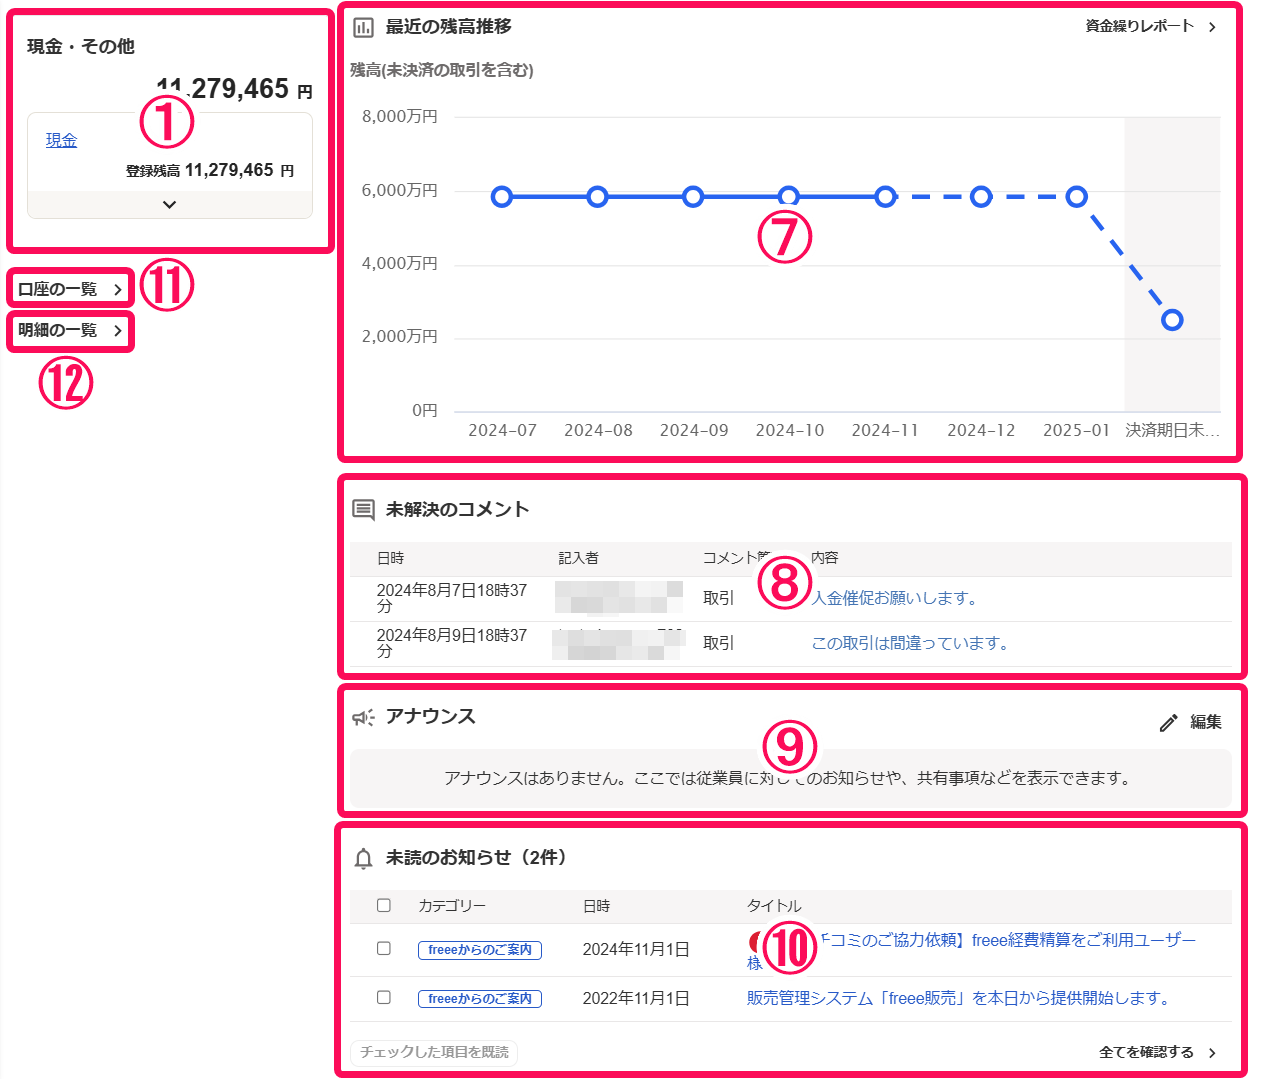Click 2024年8月9日18時37分 comment date

click(452, 643)
